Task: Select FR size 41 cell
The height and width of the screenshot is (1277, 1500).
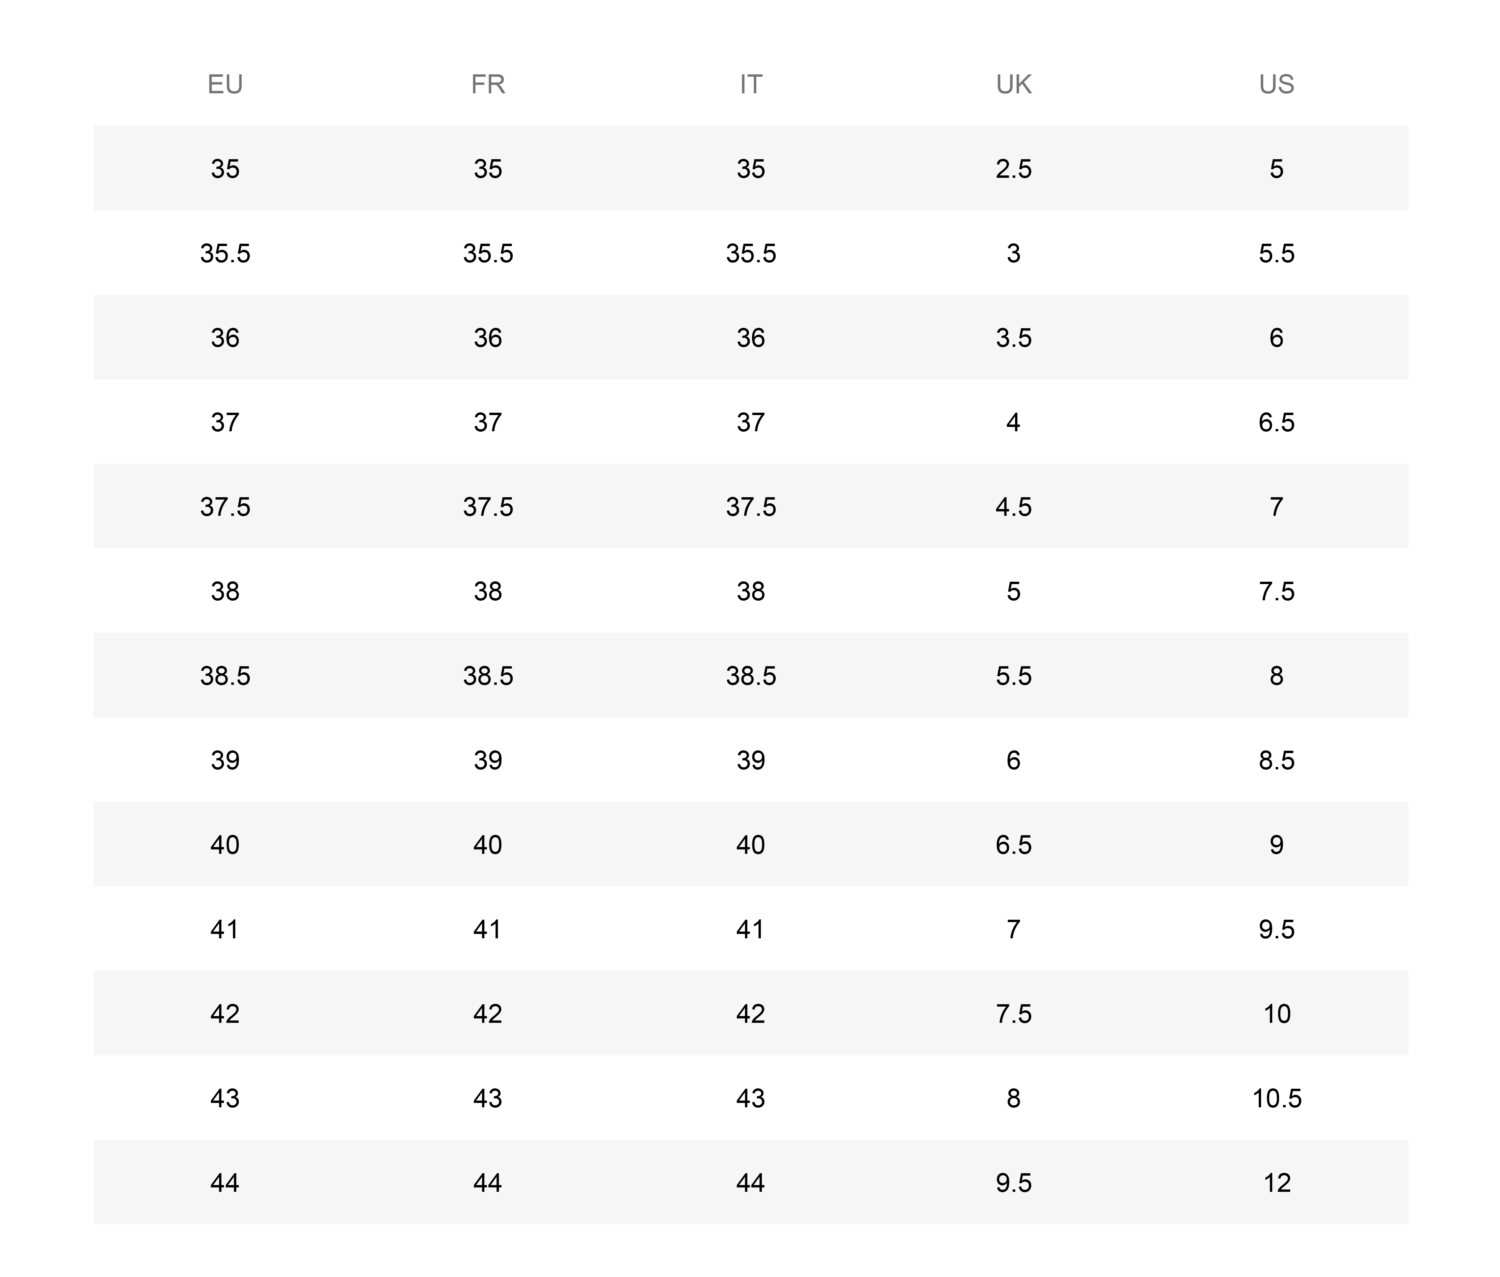Action: pyautogui.click(x=488, y=929)
